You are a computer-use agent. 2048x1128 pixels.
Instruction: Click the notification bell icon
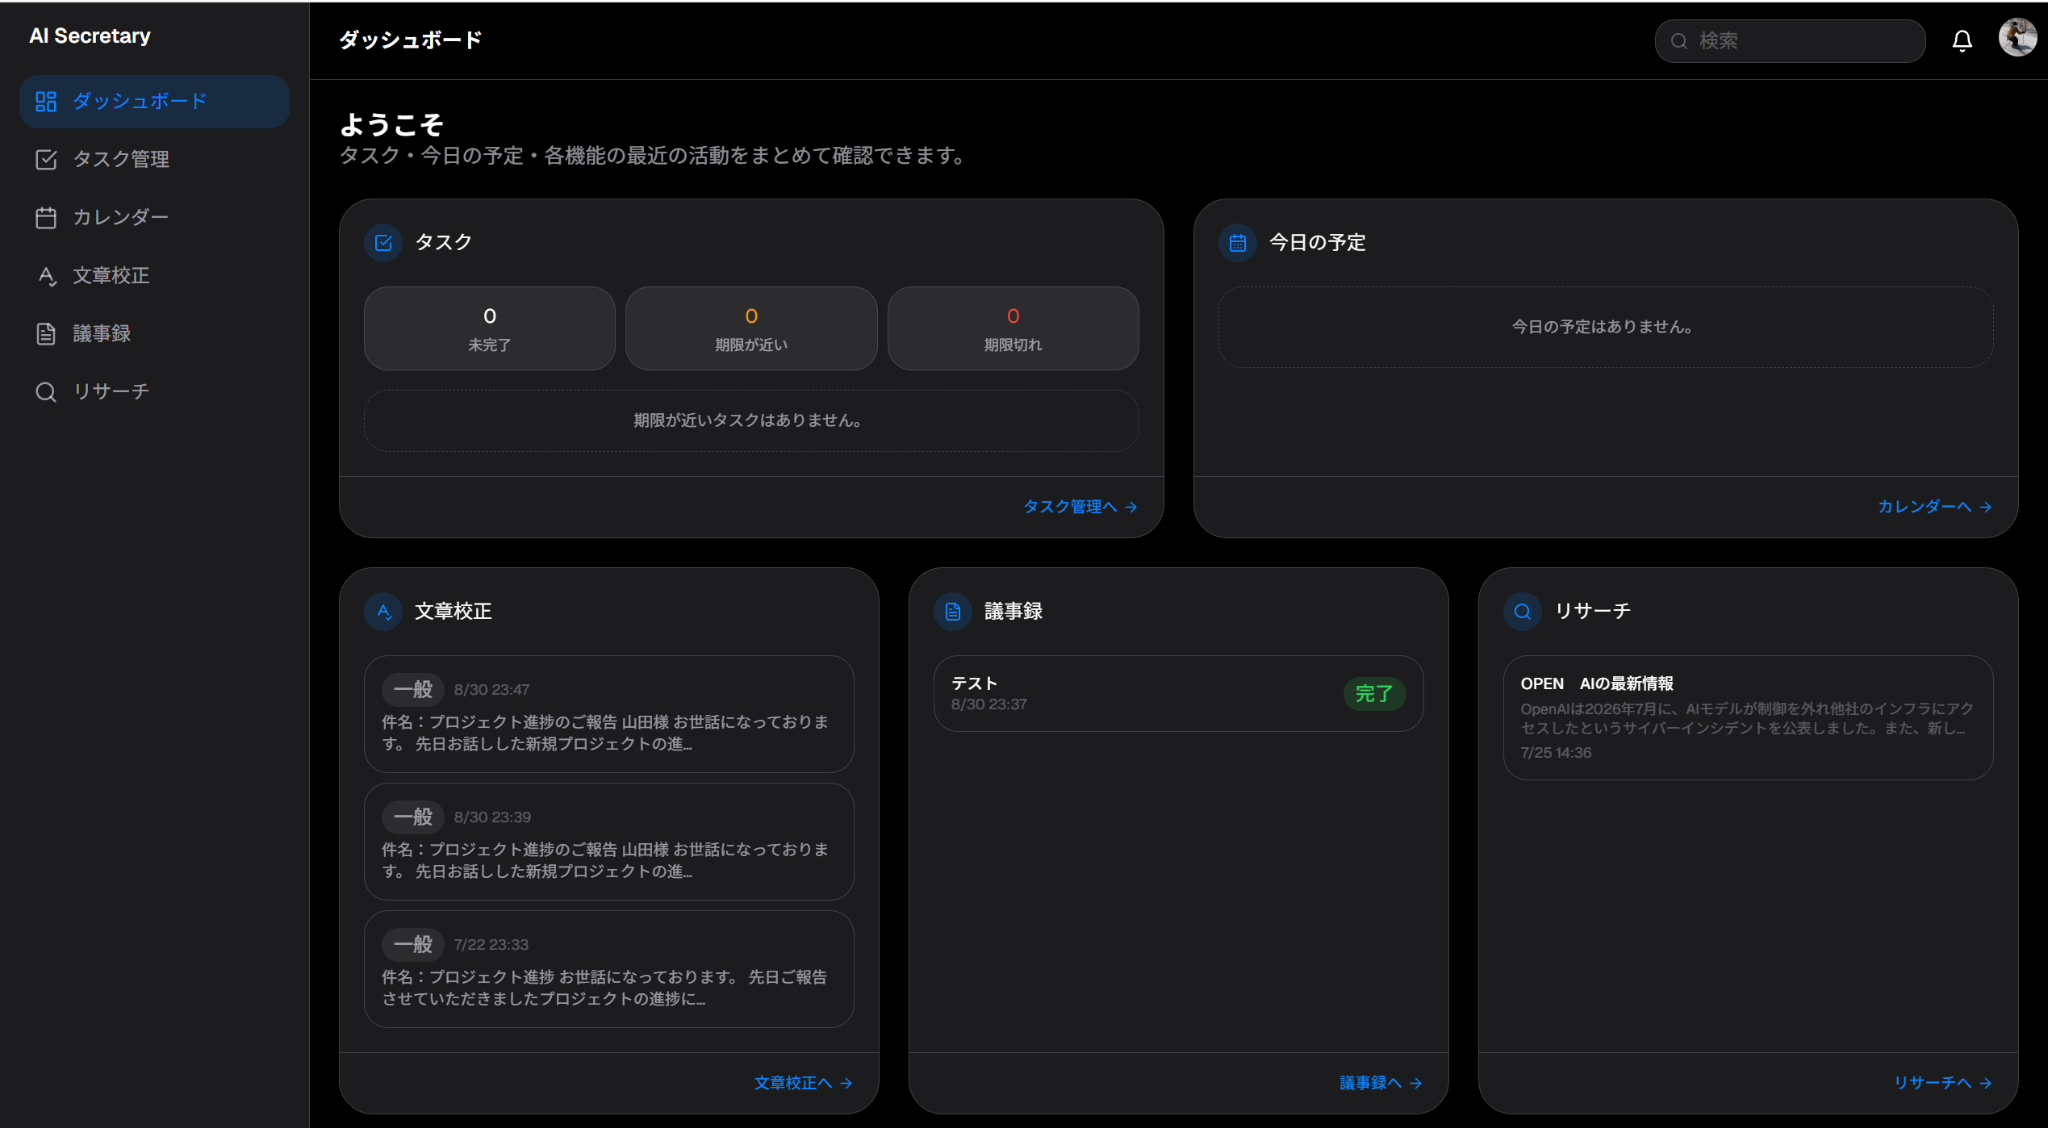click(x=1962, y=41)
